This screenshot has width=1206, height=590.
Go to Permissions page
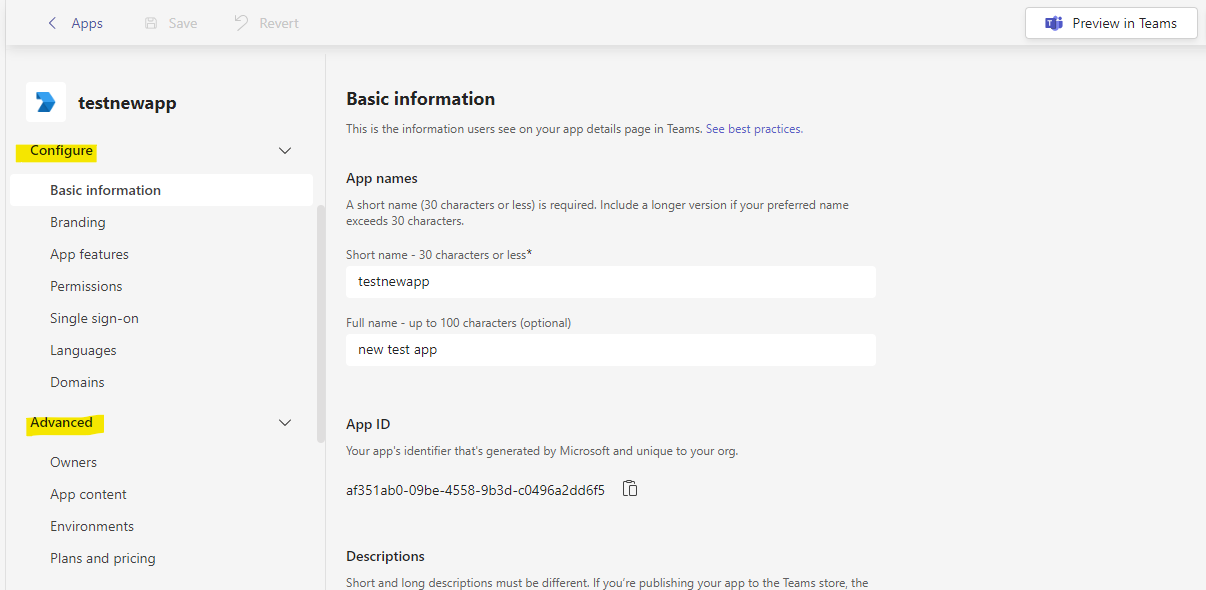tap(86, 285)
